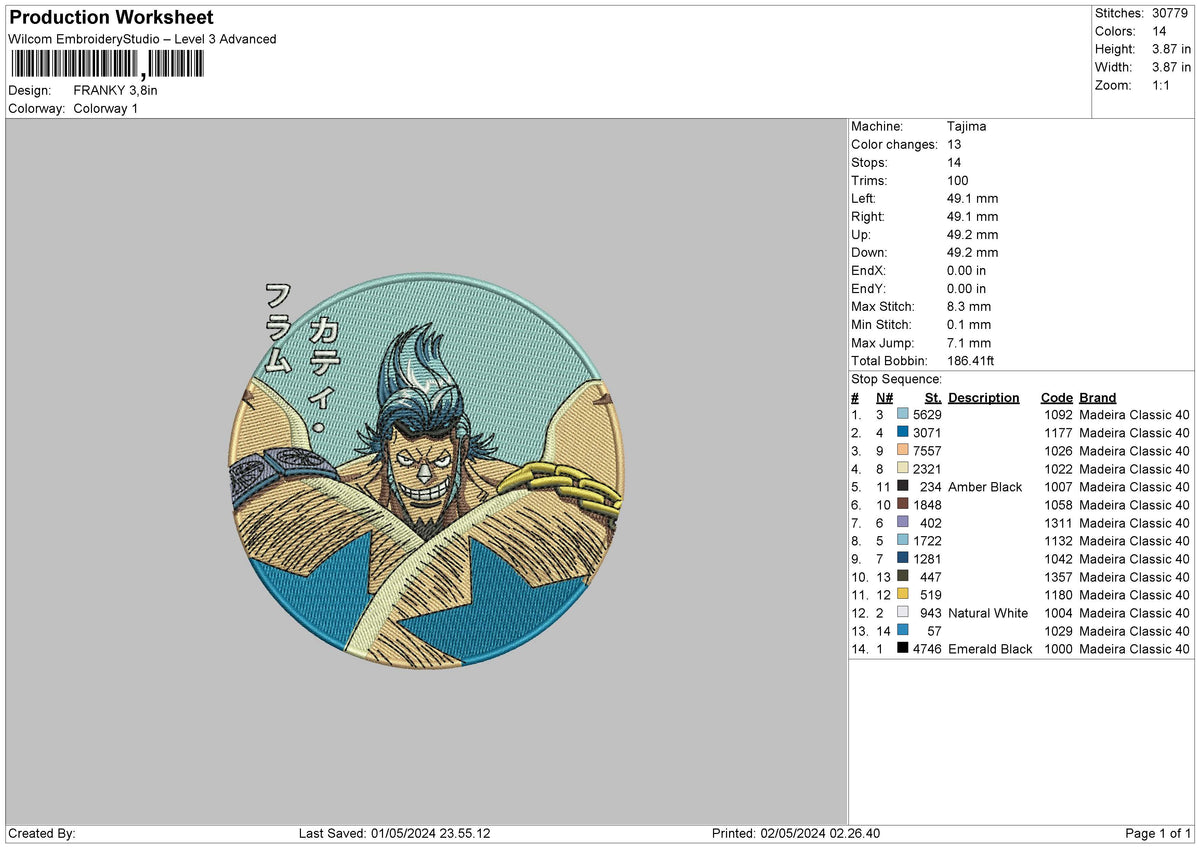Click the teal blue swatch for stop 2
The image size is (1200, 848).
click(903, 432)
